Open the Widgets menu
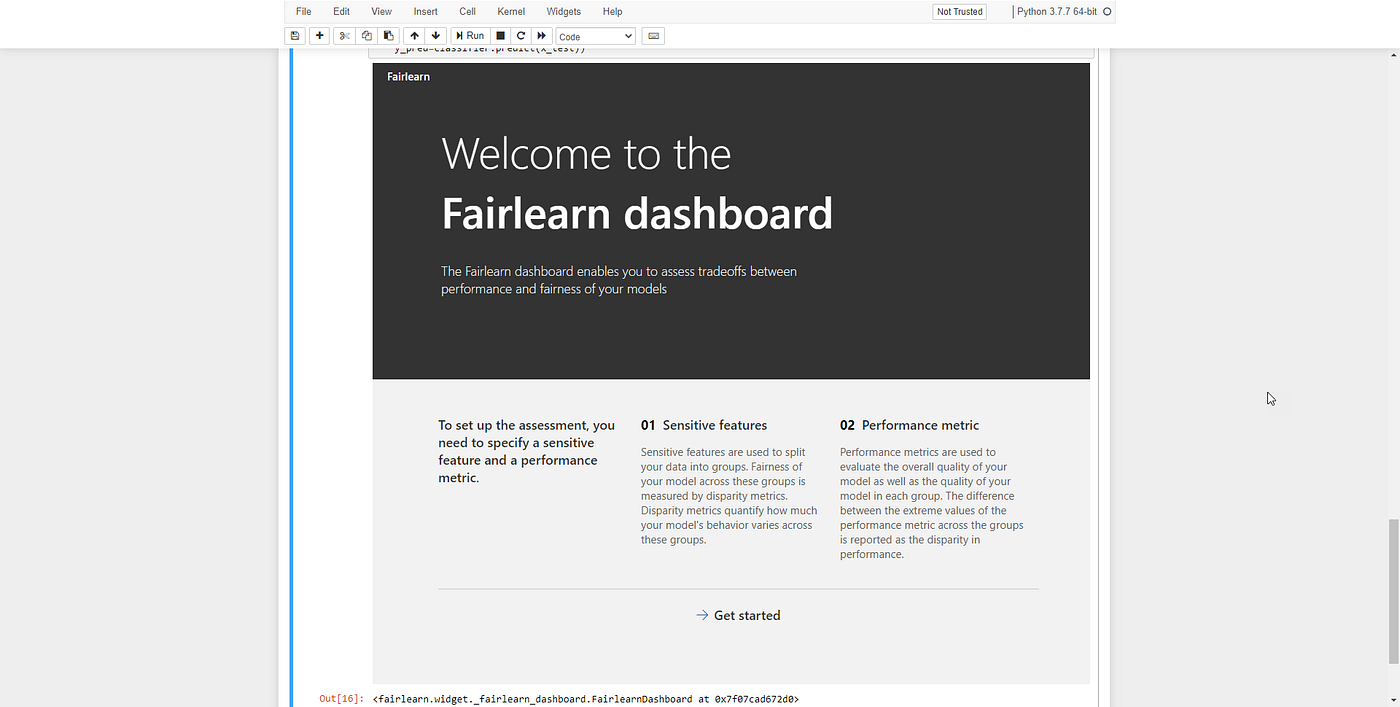 [x=563, y=11]
